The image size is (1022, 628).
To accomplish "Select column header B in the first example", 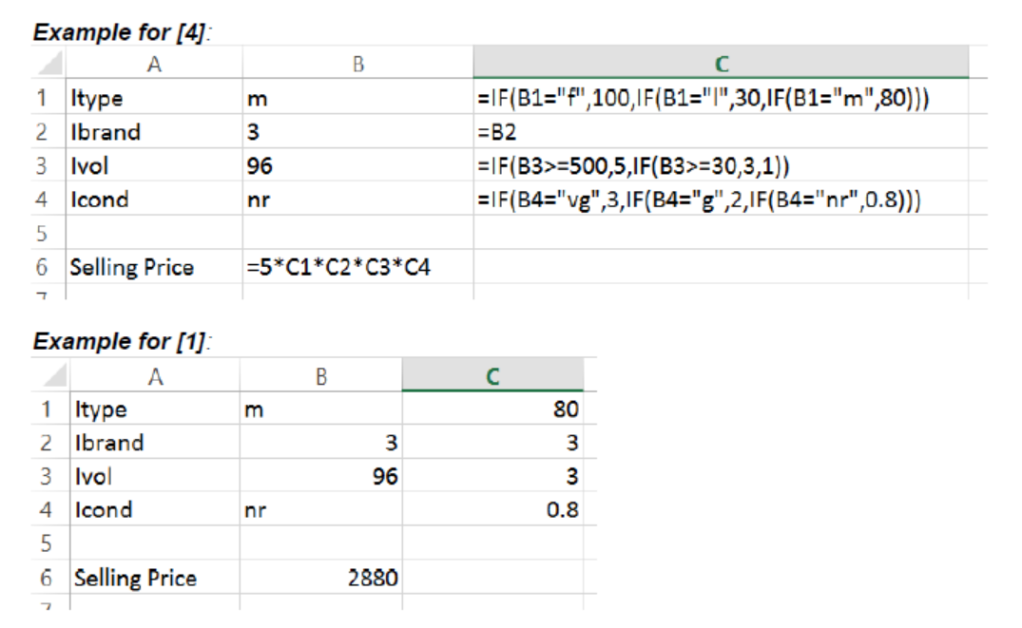I will (x=355, y=62).
